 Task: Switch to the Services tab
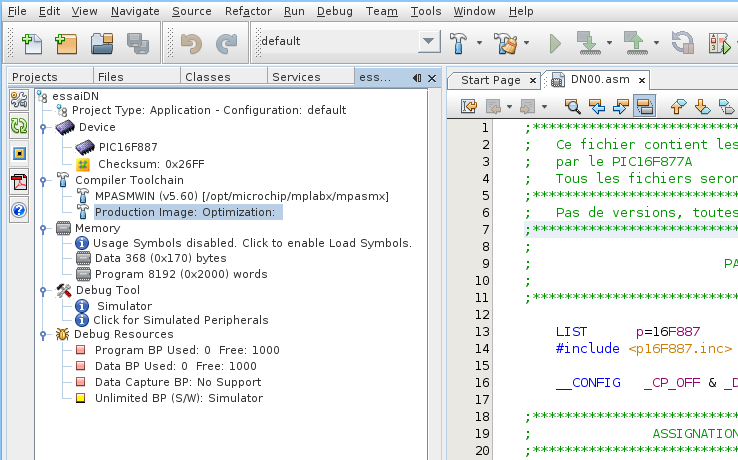(296, 77)
